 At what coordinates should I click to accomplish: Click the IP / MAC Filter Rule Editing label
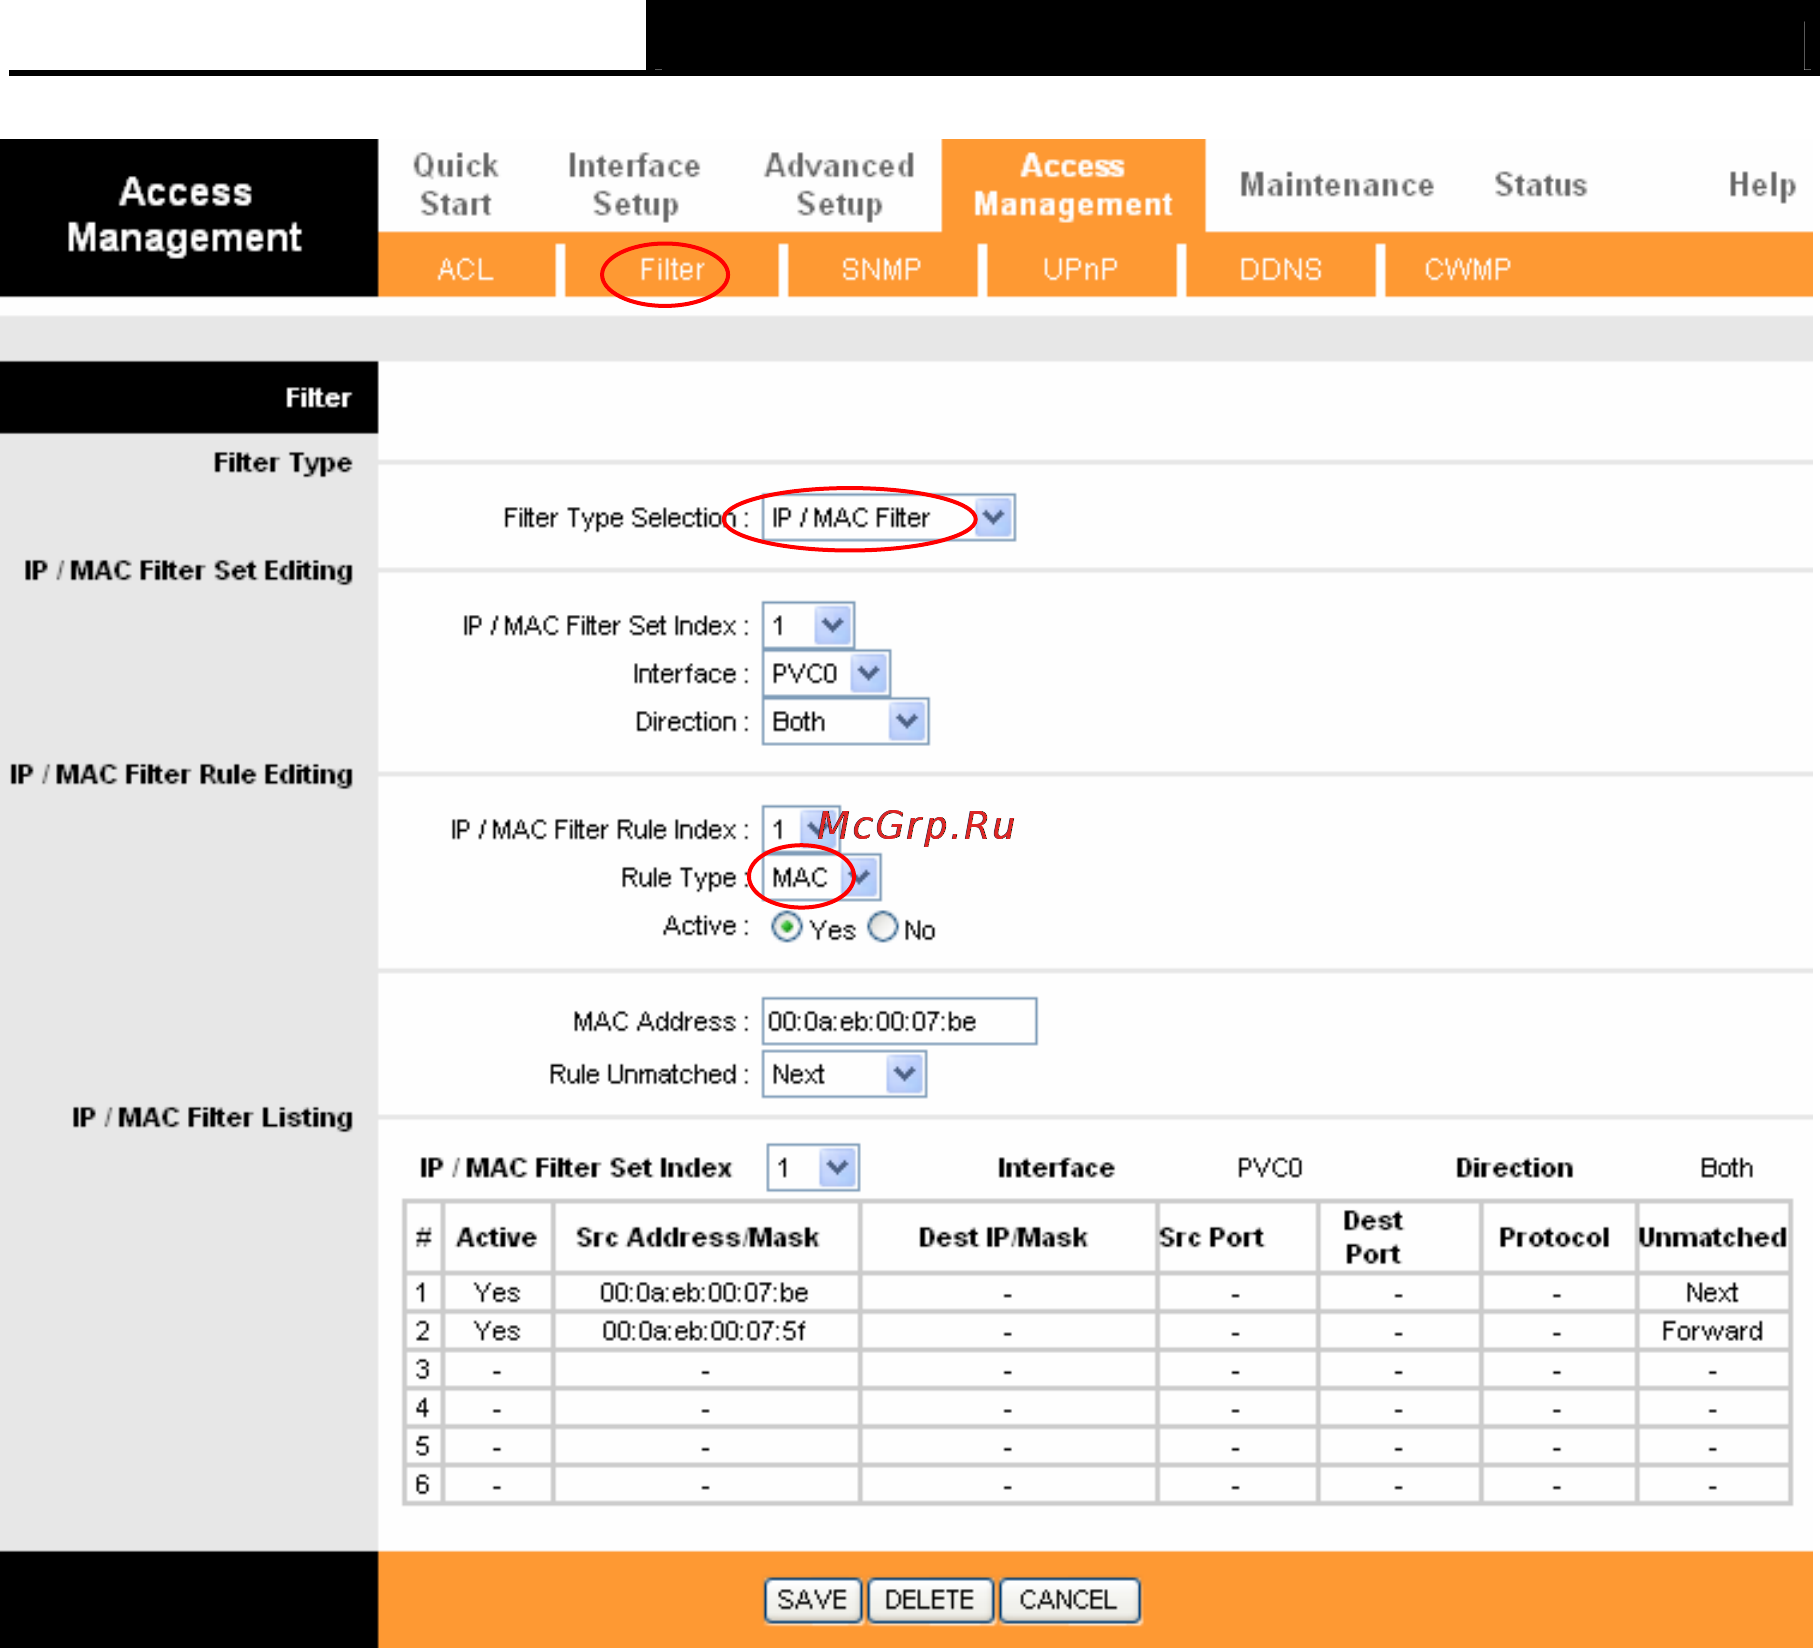tap(181, 774)
